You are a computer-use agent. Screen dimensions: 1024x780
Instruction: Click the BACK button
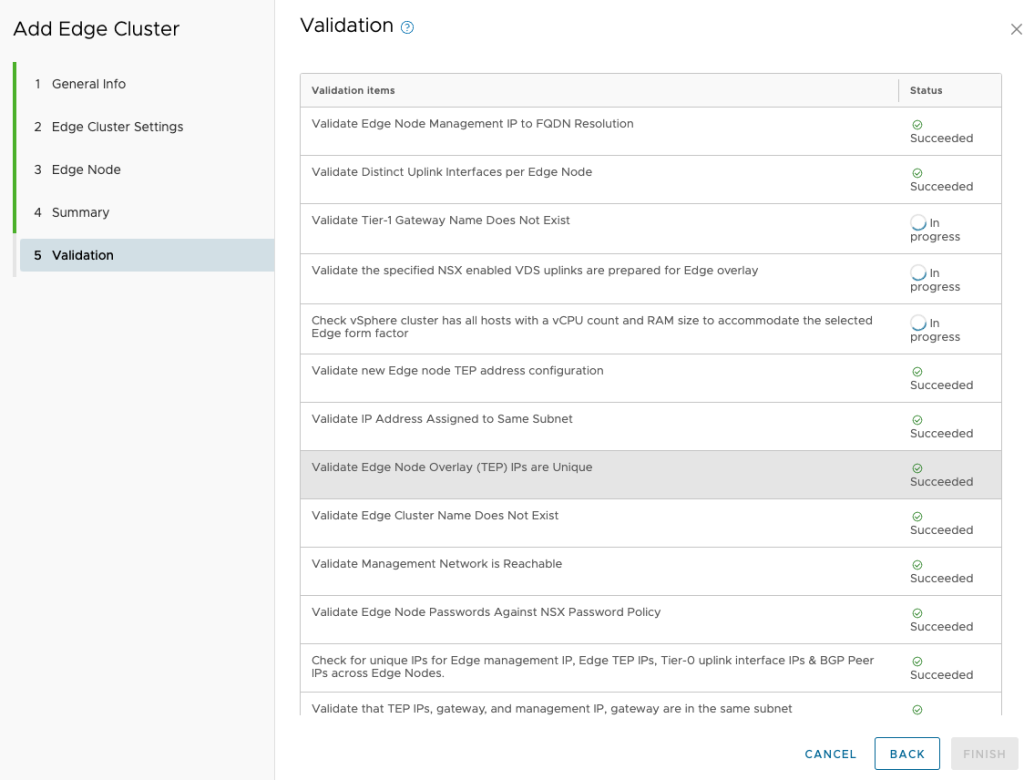pos(907,754)
